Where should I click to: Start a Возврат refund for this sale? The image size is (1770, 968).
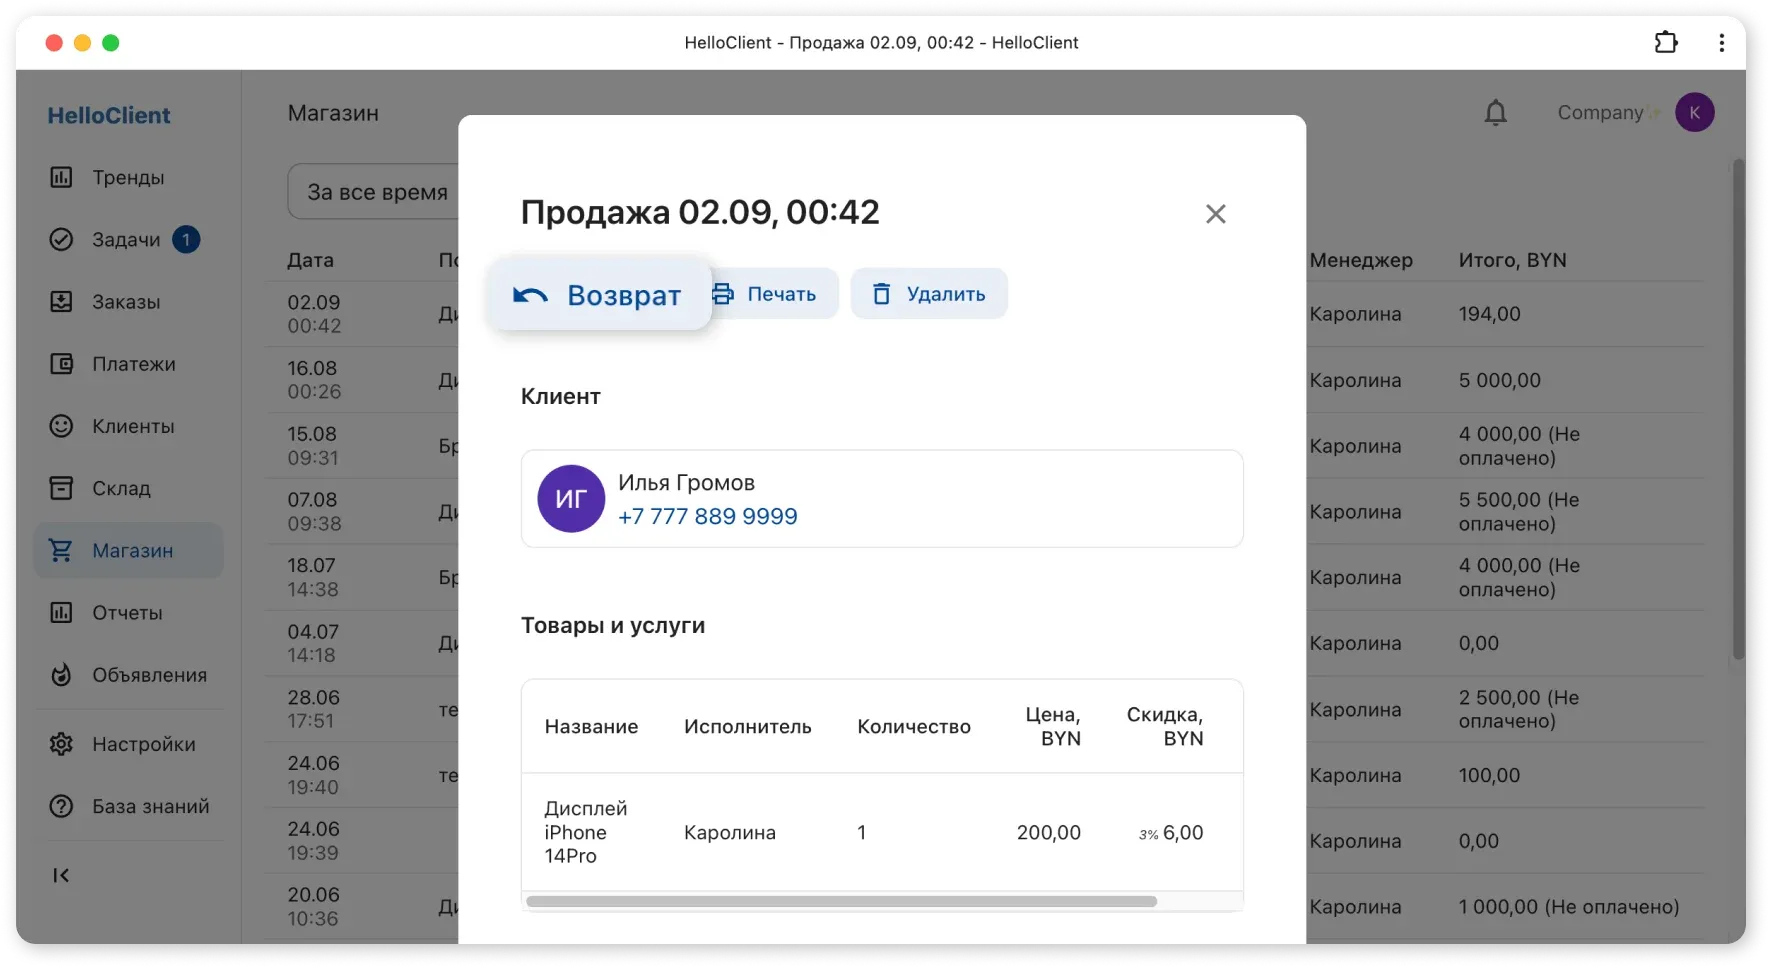[598, 295]
